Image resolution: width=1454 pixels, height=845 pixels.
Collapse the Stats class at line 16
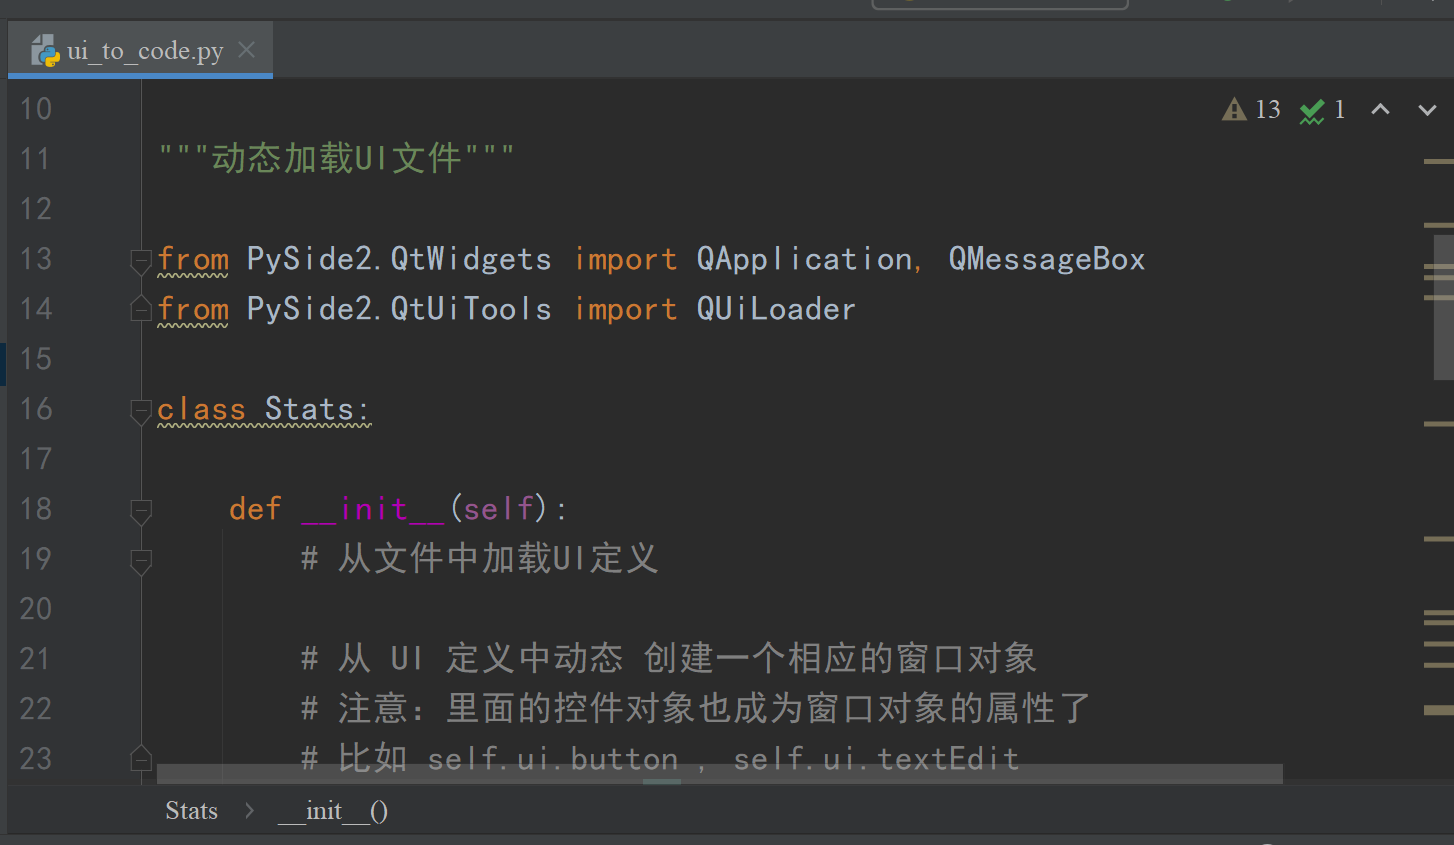[141, 412]
